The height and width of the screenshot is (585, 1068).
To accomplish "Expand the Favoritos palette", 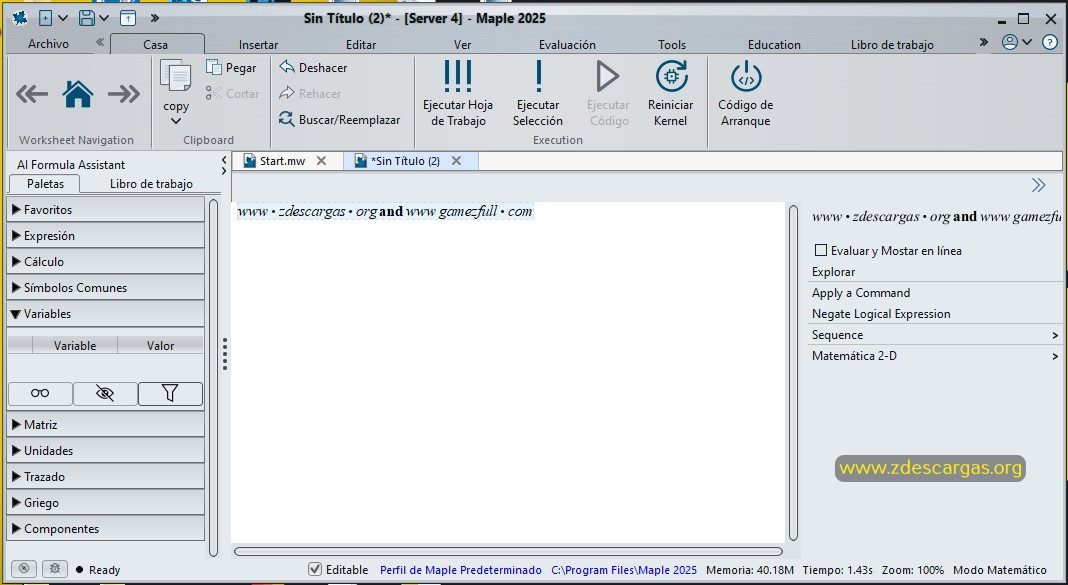I will 106,210.
